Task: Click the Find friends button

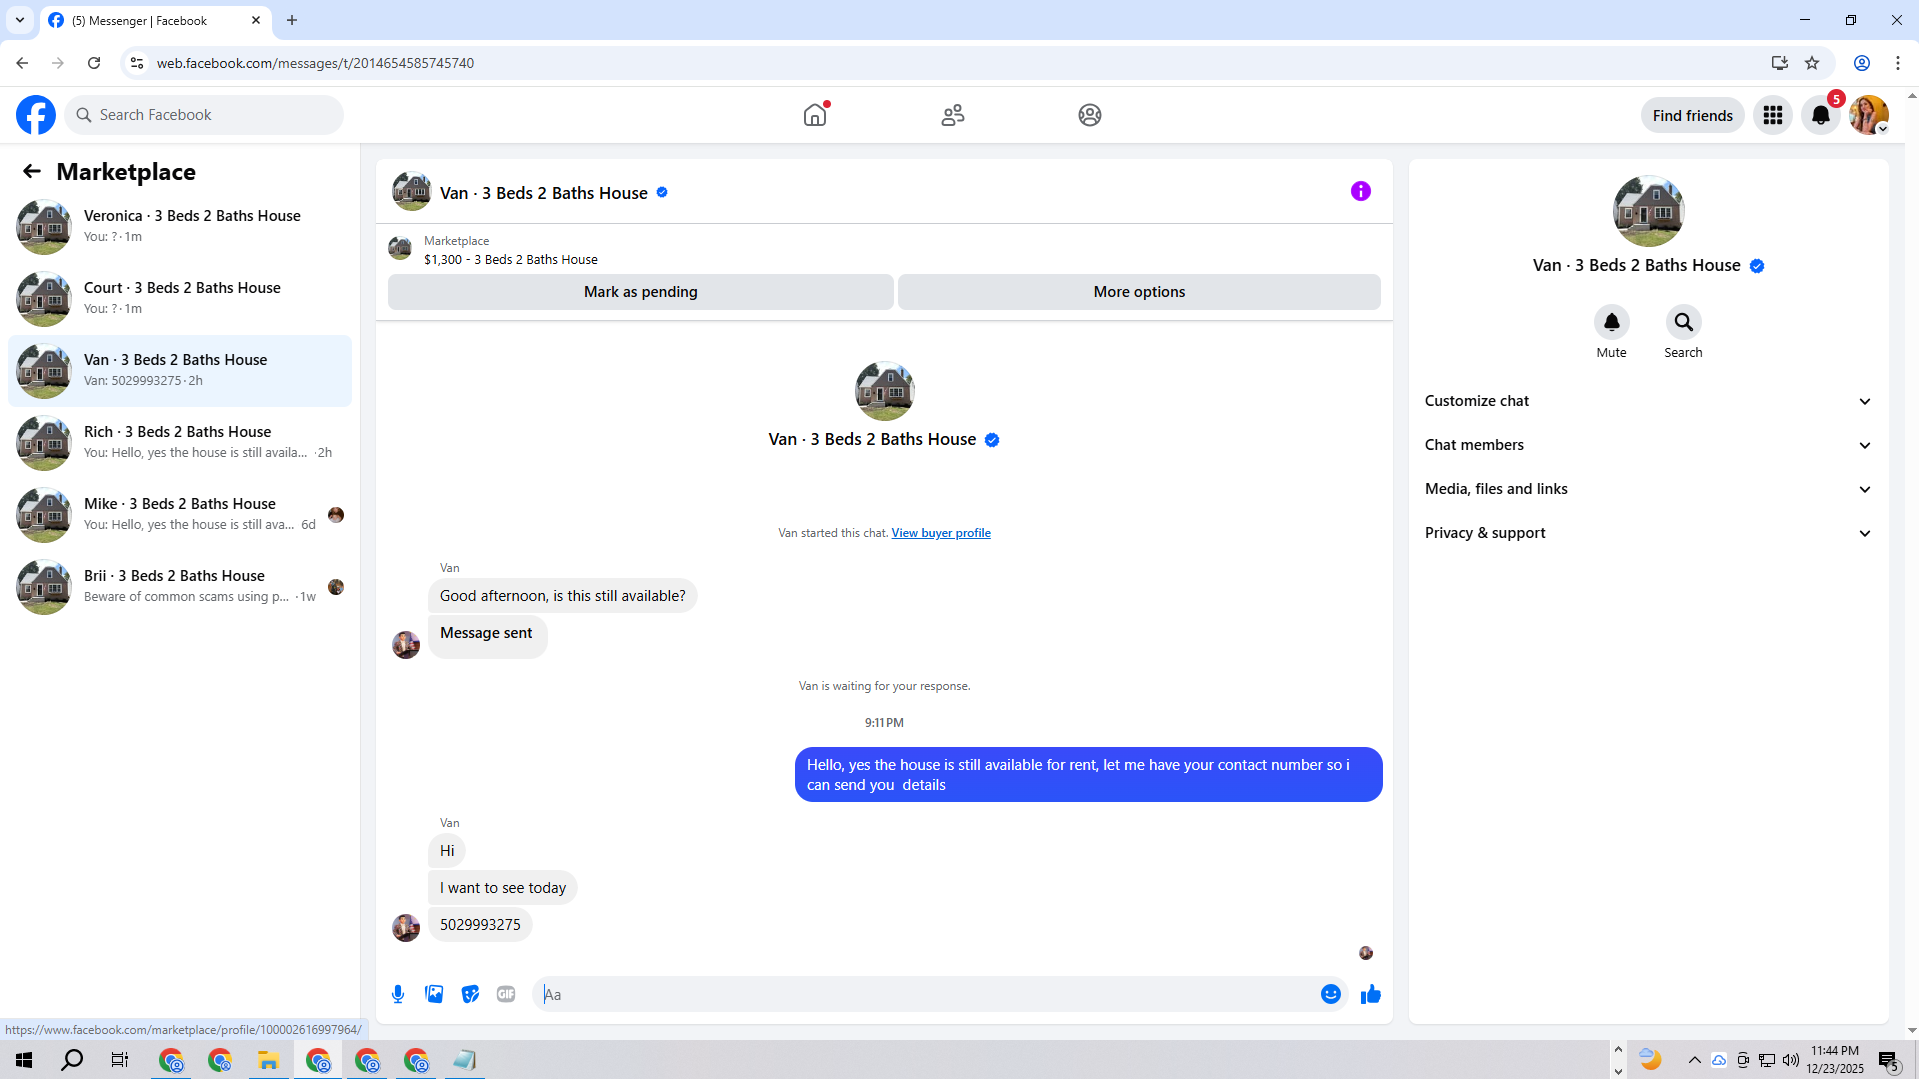Action: point(1692,115)
